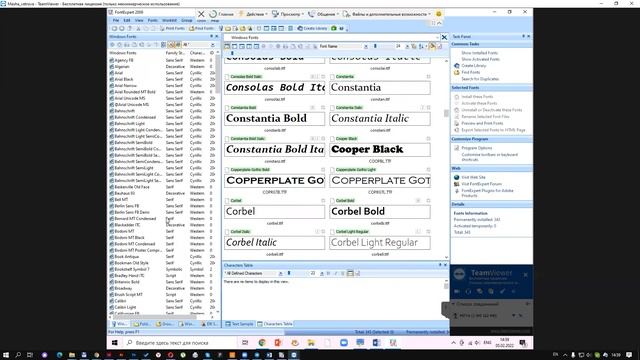Open the View menu
The height and width of the screenshot is (360, 640).
[139, 20]
